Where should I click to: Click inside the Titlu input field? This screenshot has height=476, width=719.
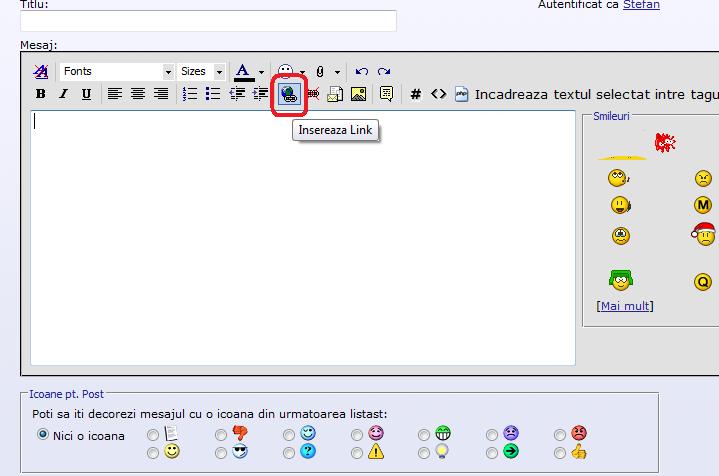[x=208, y=21]
